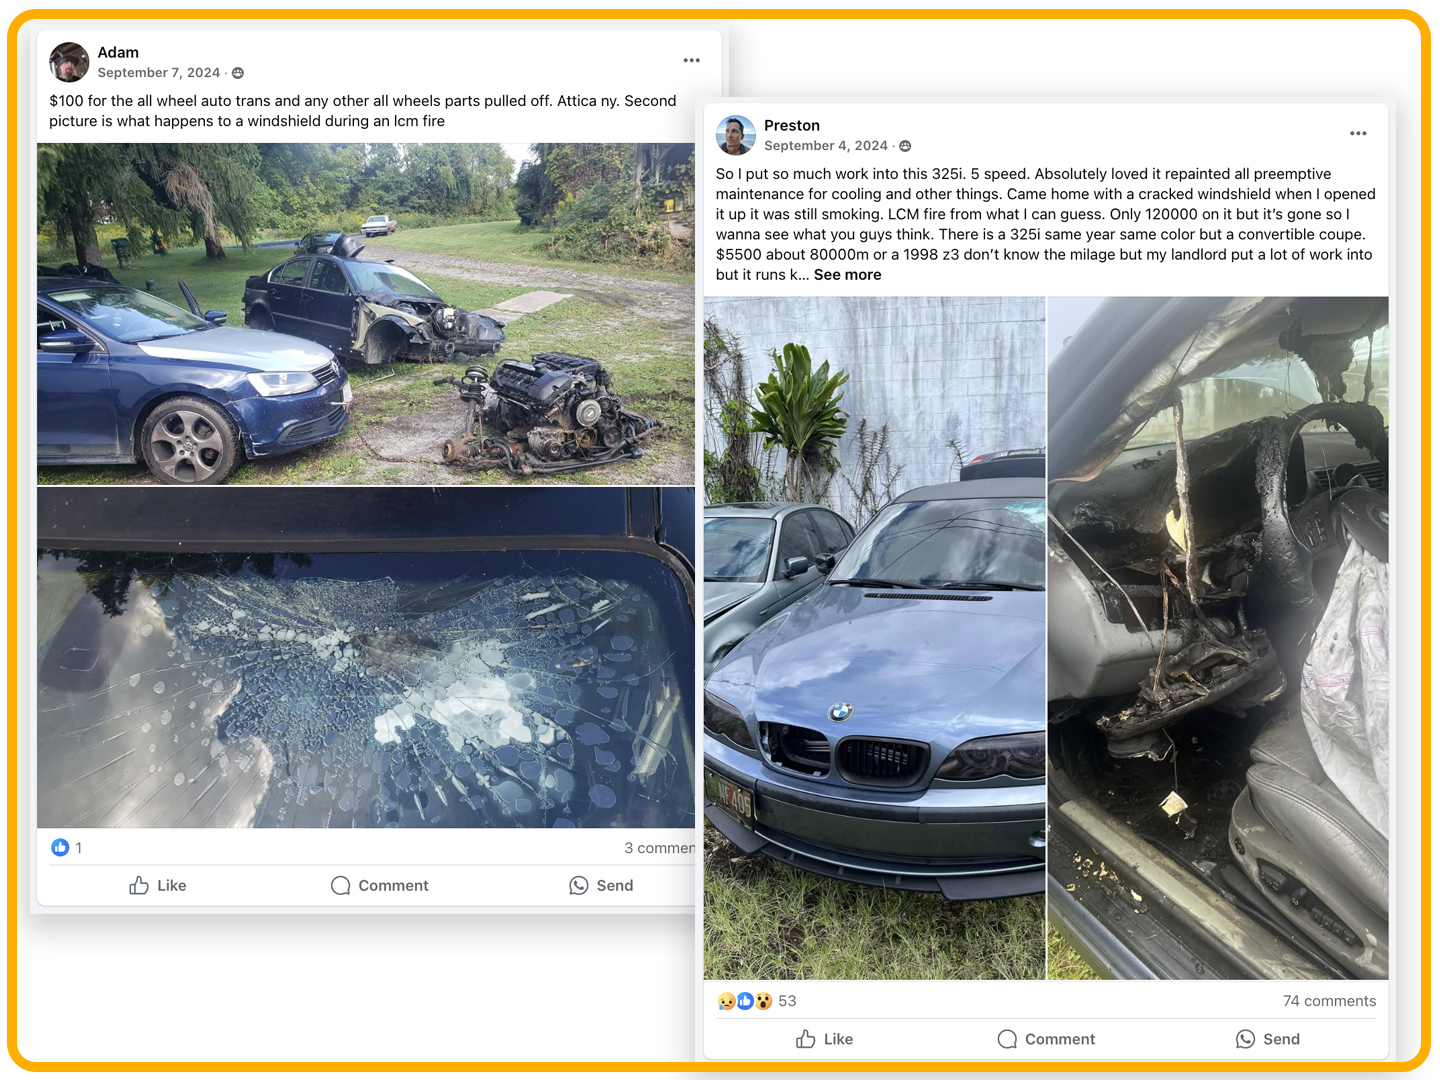Image resolution: width=1440 pixels, height=1080 pixels.
Task: Open the 74 comments link
Action: (x=1329, y=1001)
